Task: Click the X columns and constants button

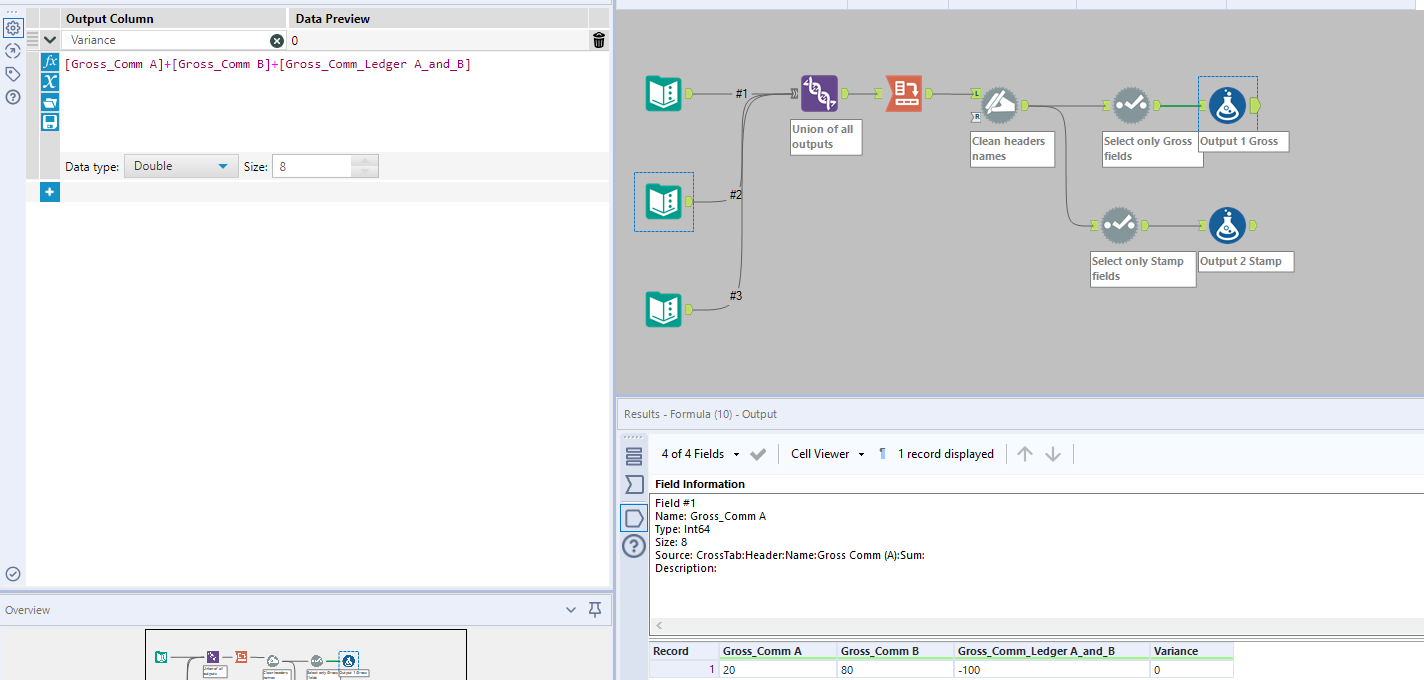Action: (50, 82)
